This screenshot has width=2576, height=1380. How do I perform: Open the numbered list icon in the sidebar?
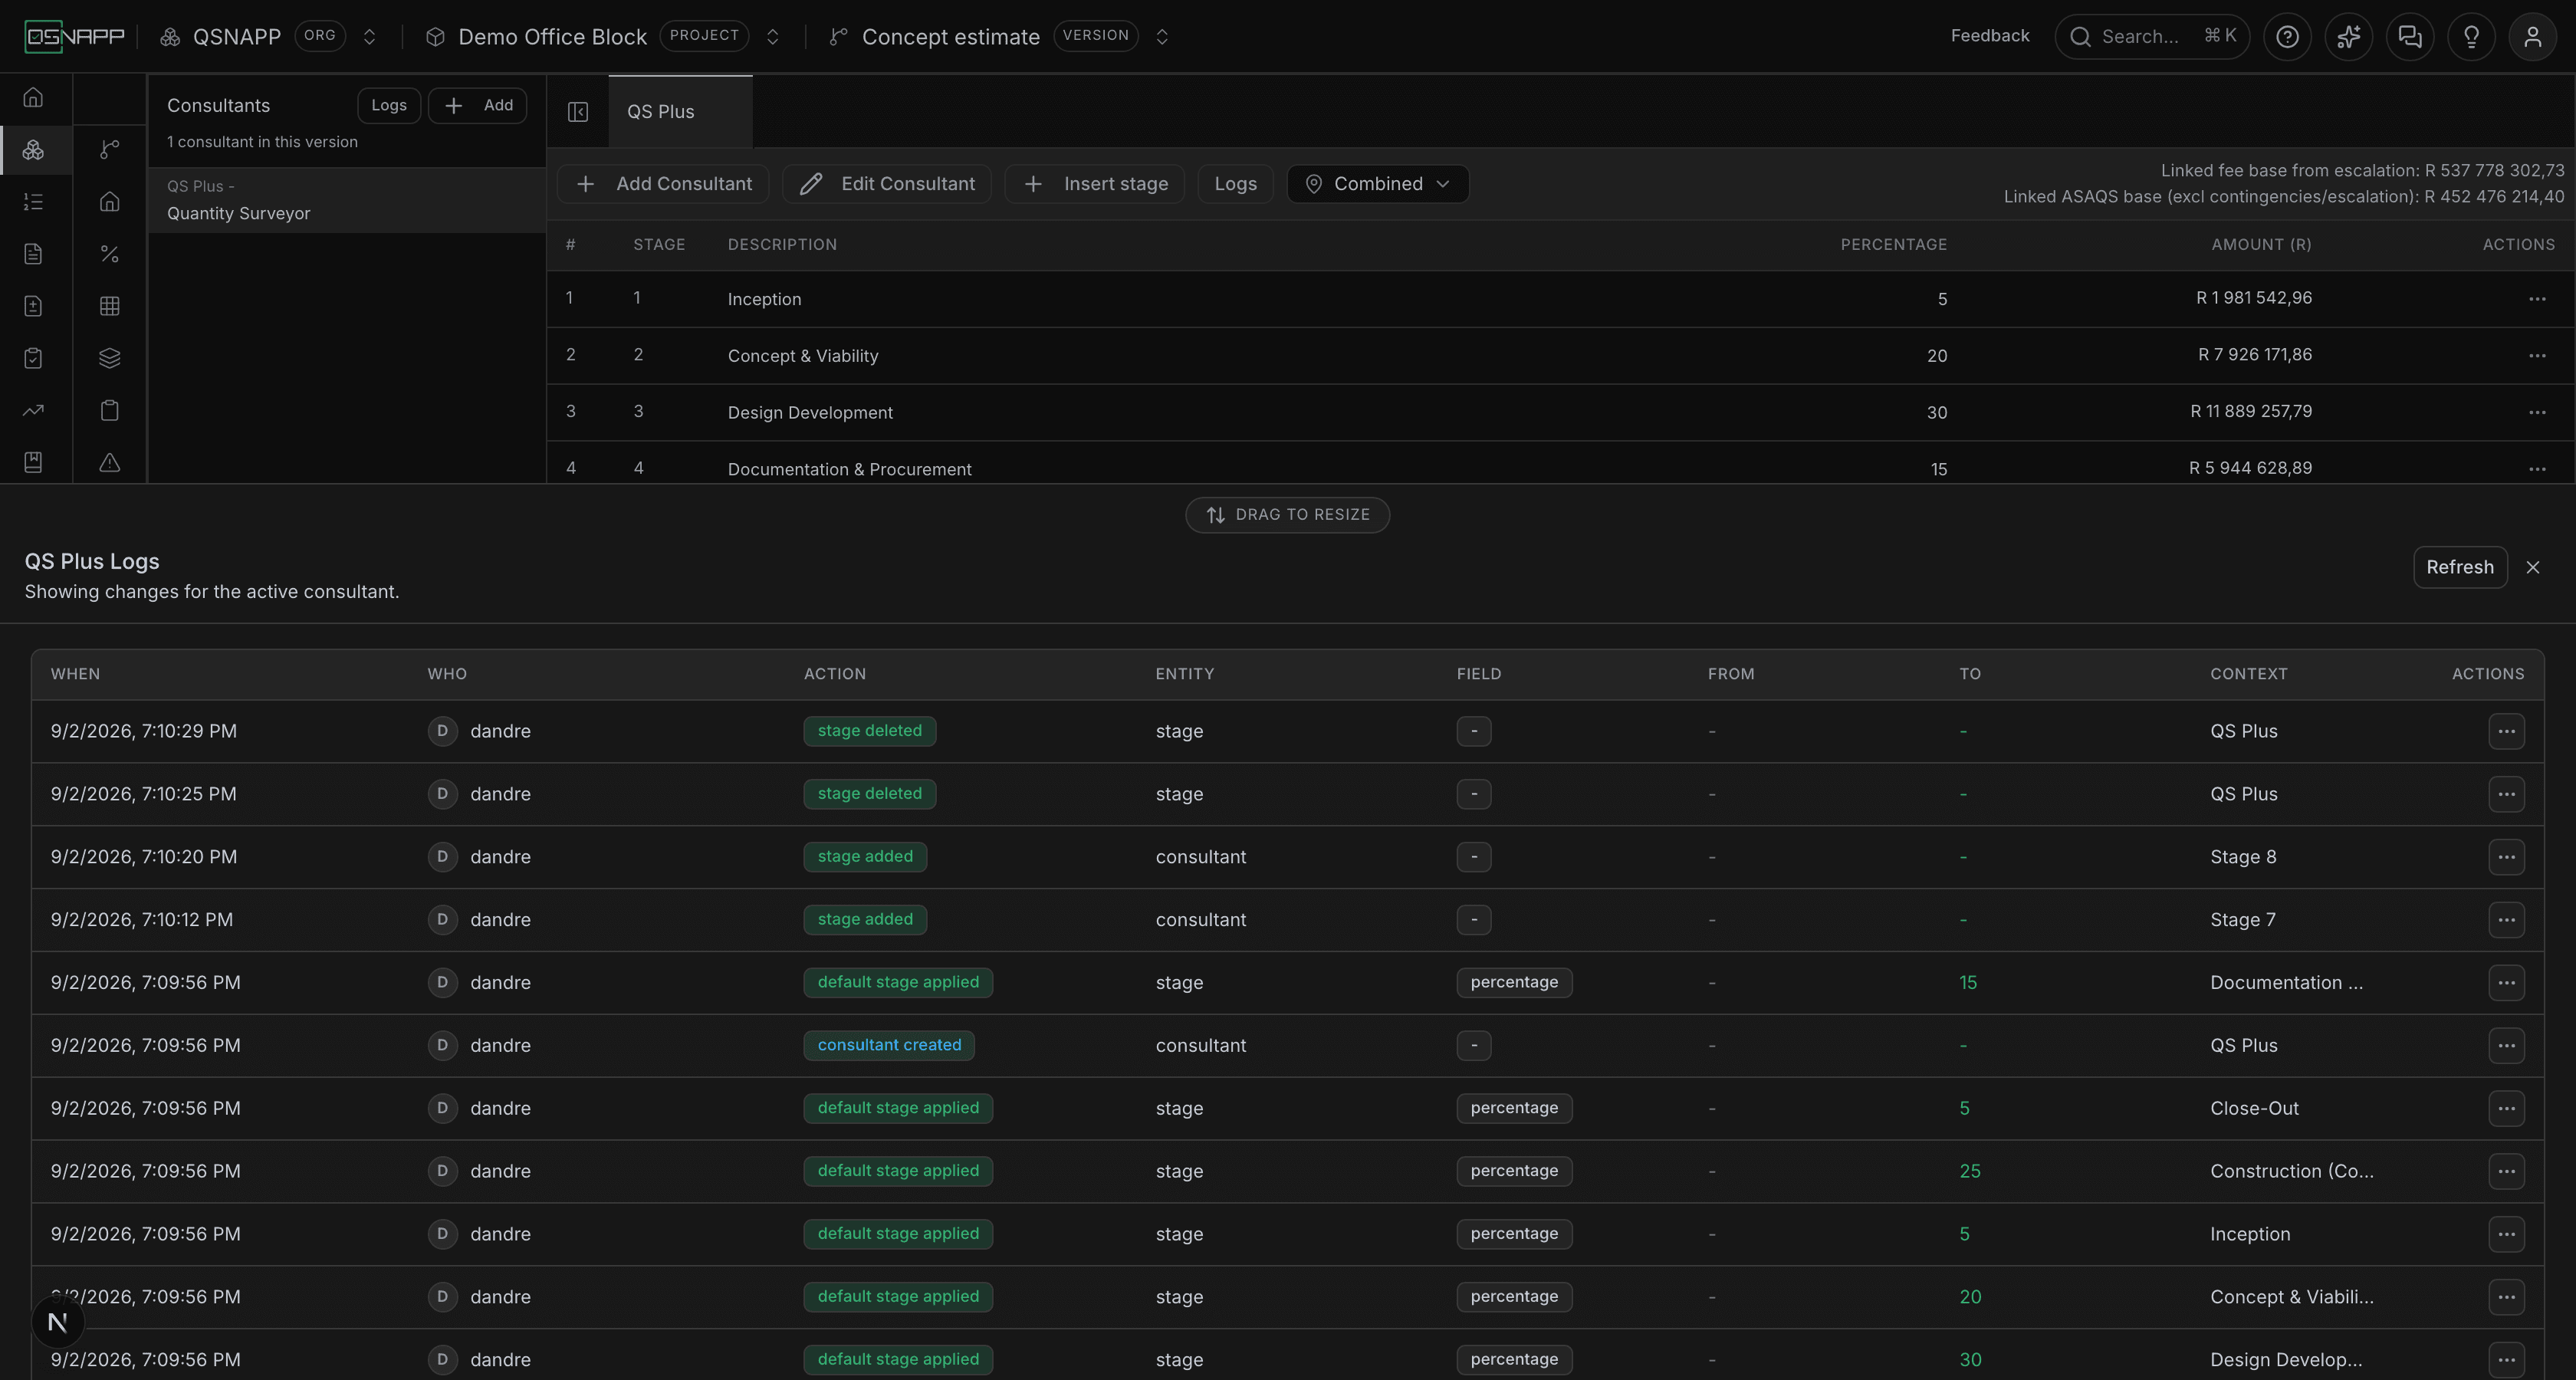(33, 202)
